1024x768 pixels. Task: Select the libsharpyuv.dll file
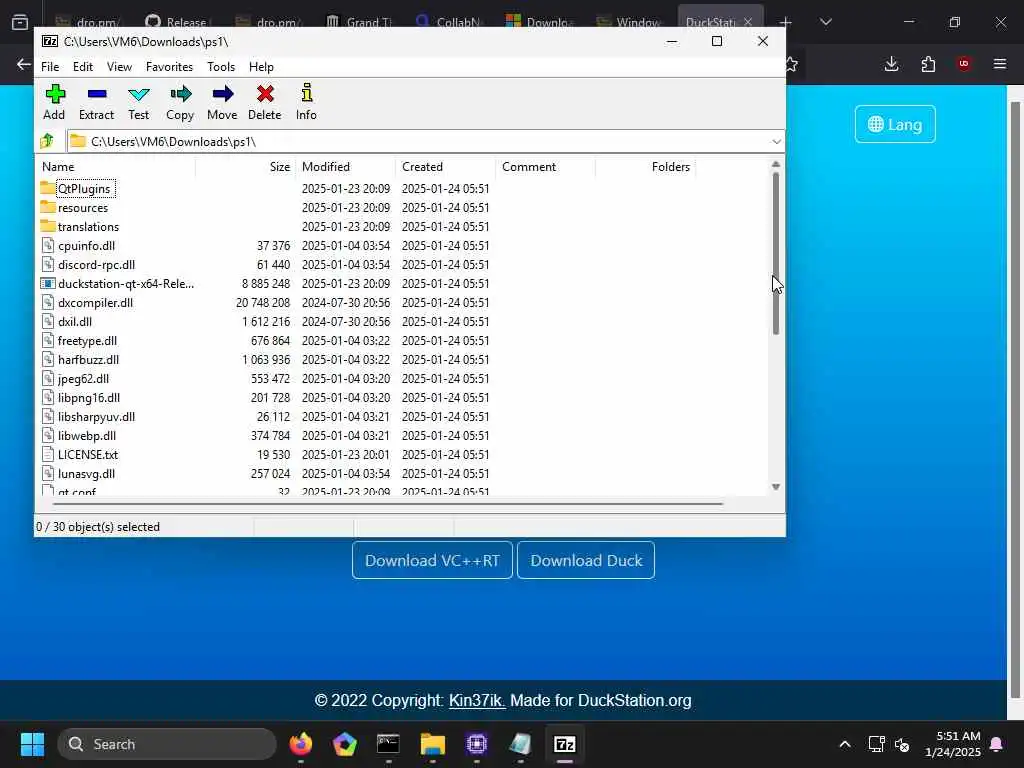(97, 416)
